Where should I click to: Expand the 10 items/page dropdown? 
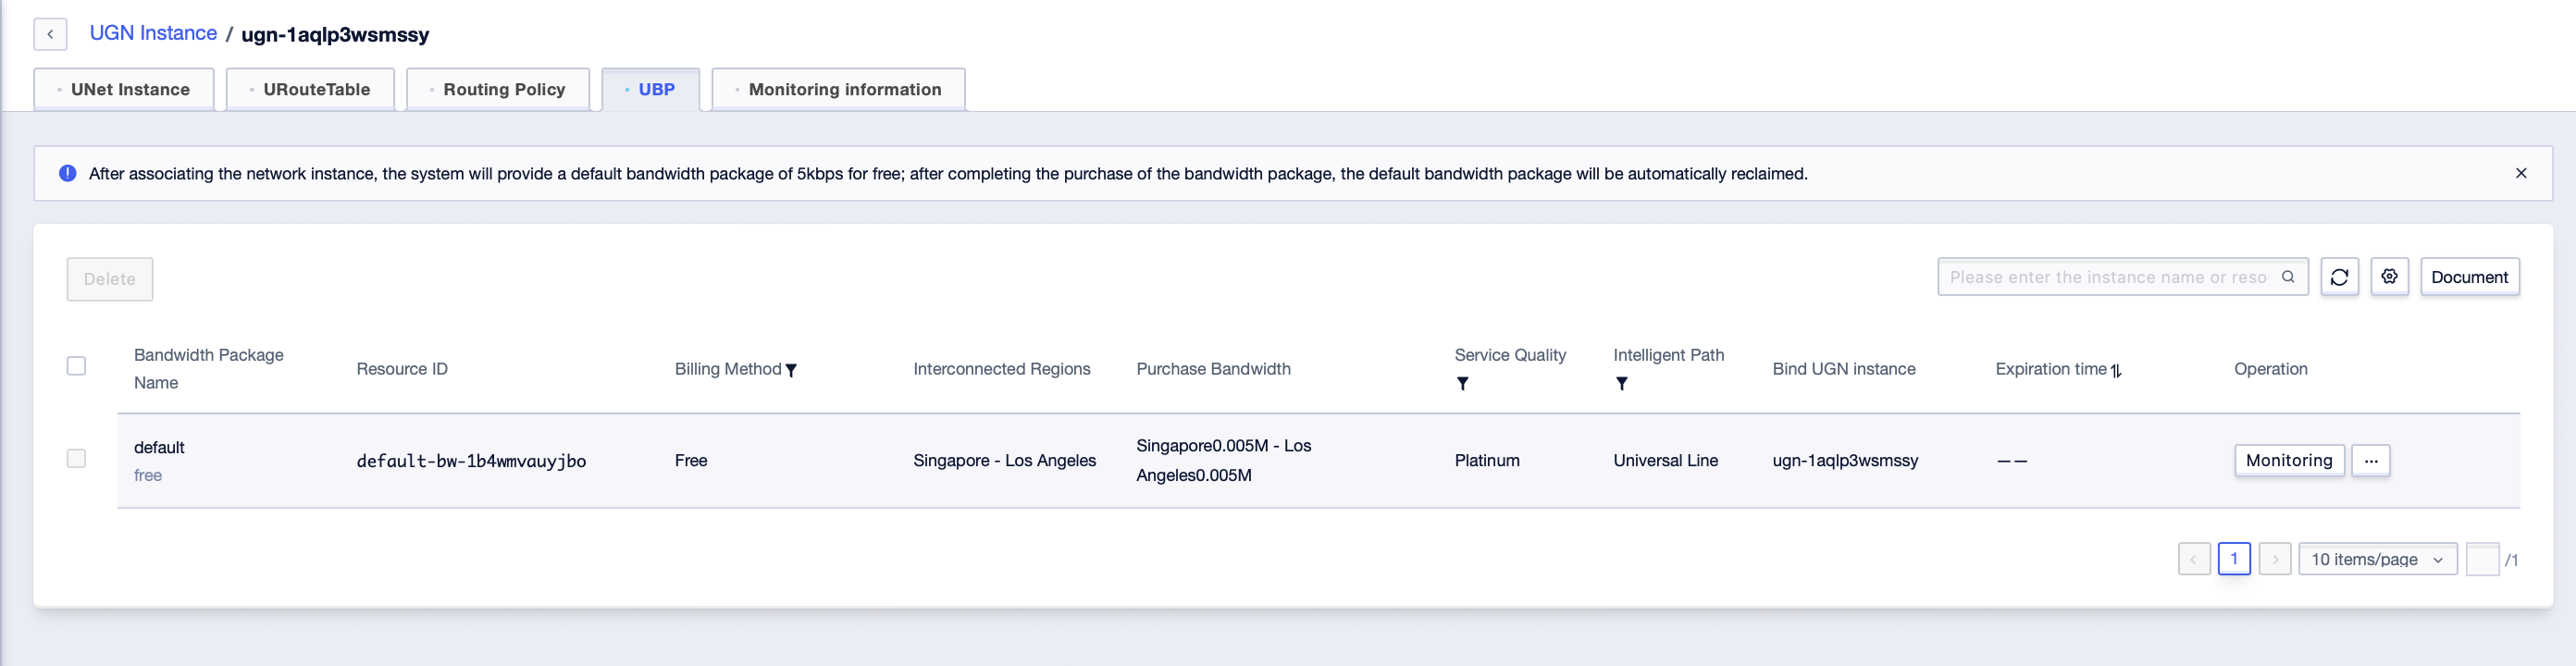pyautogui.click(x=2378, y=559)
